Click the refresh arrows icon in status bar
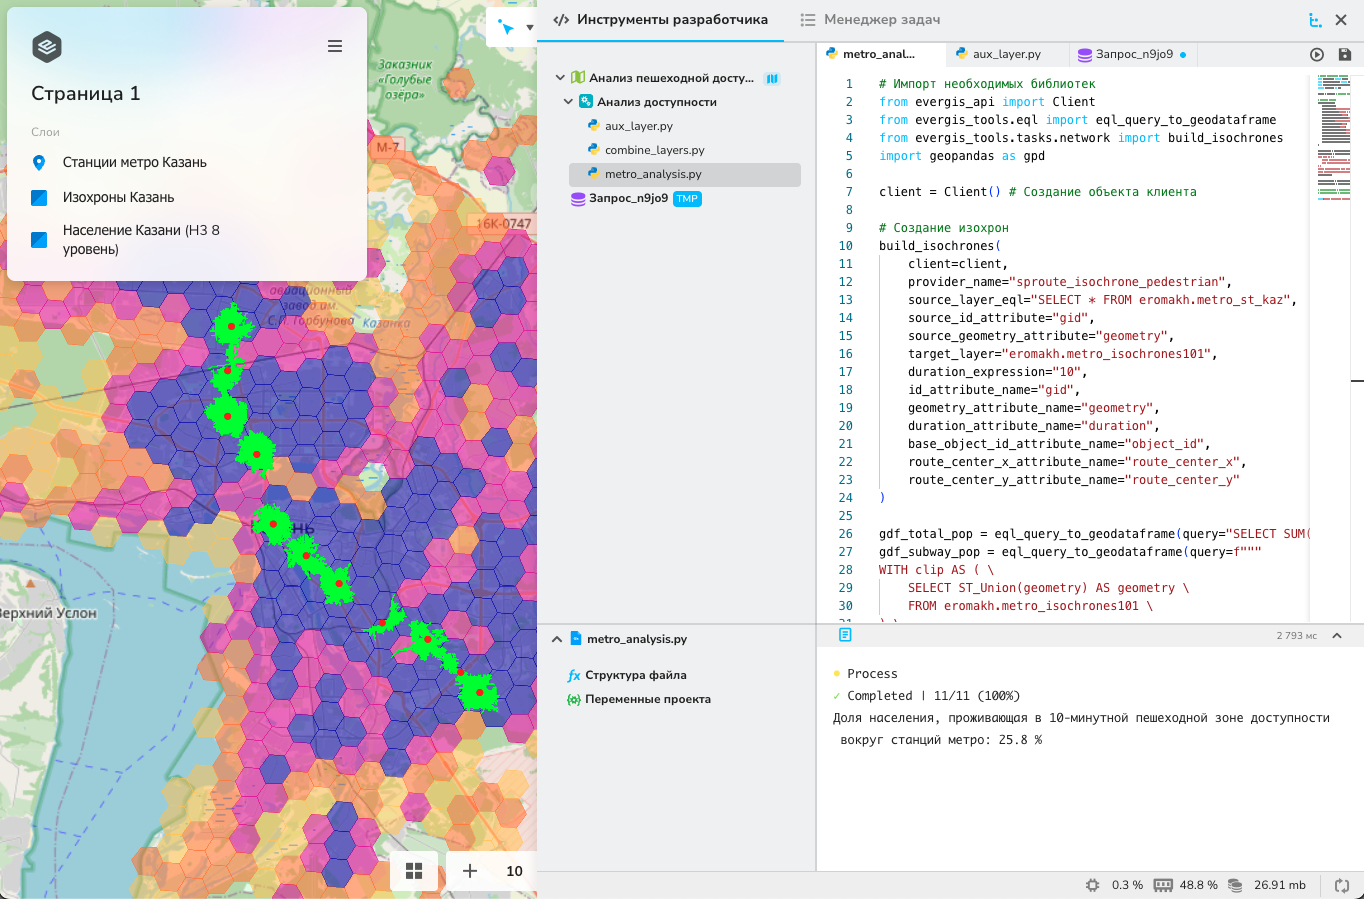The image size is (1364, 899). point(1342,885)
